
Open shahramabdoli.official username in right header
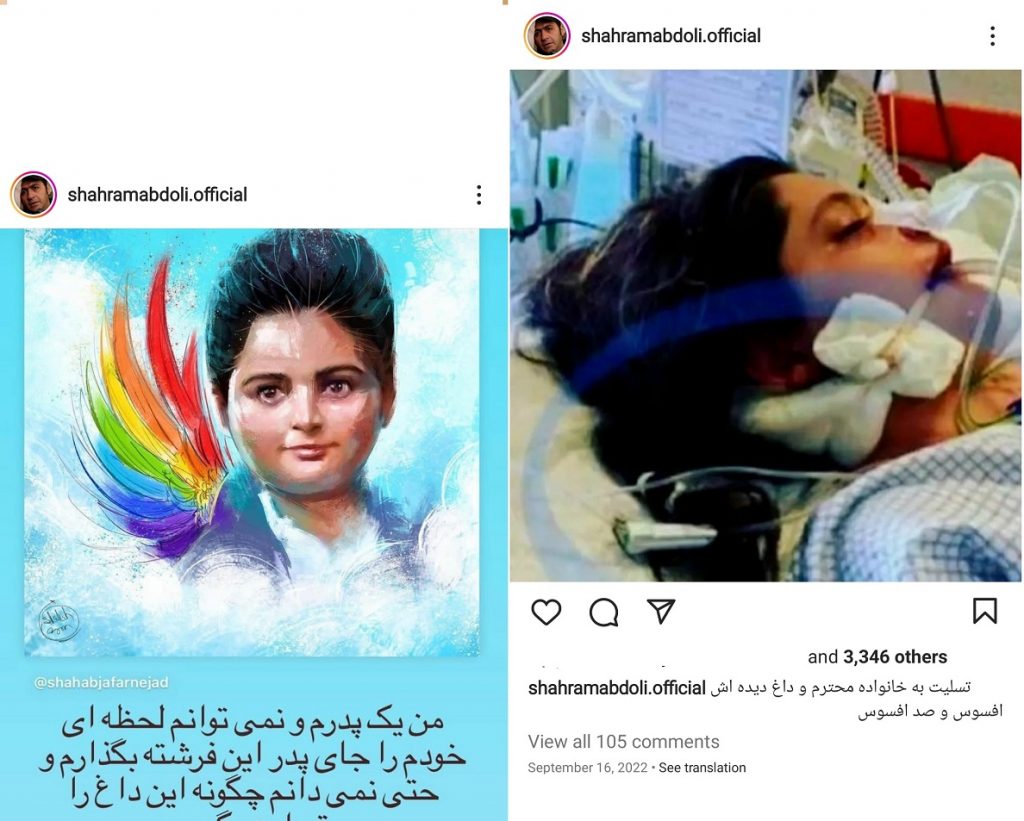(671, 35)
